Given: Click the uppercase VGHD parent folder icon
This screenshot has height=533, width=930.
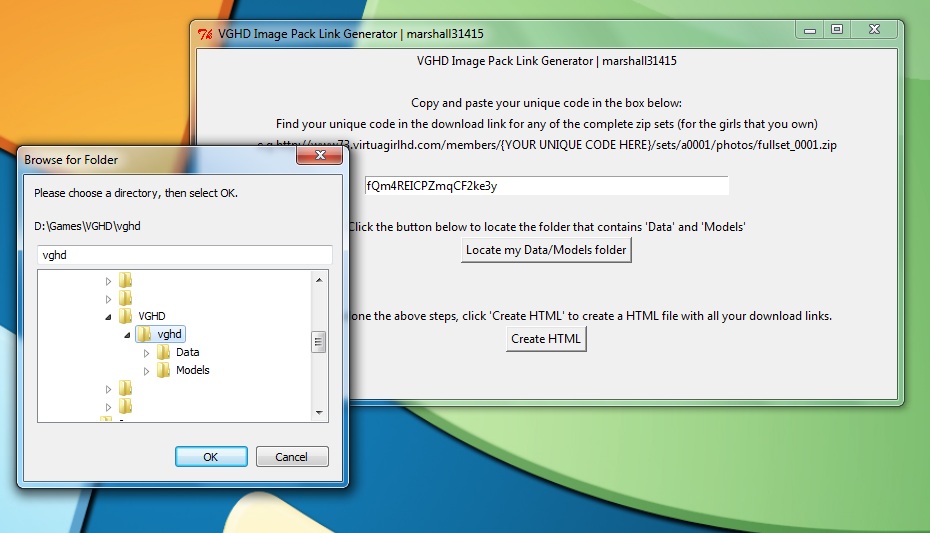Looking at the screenshot, I should tap(125, 316).
